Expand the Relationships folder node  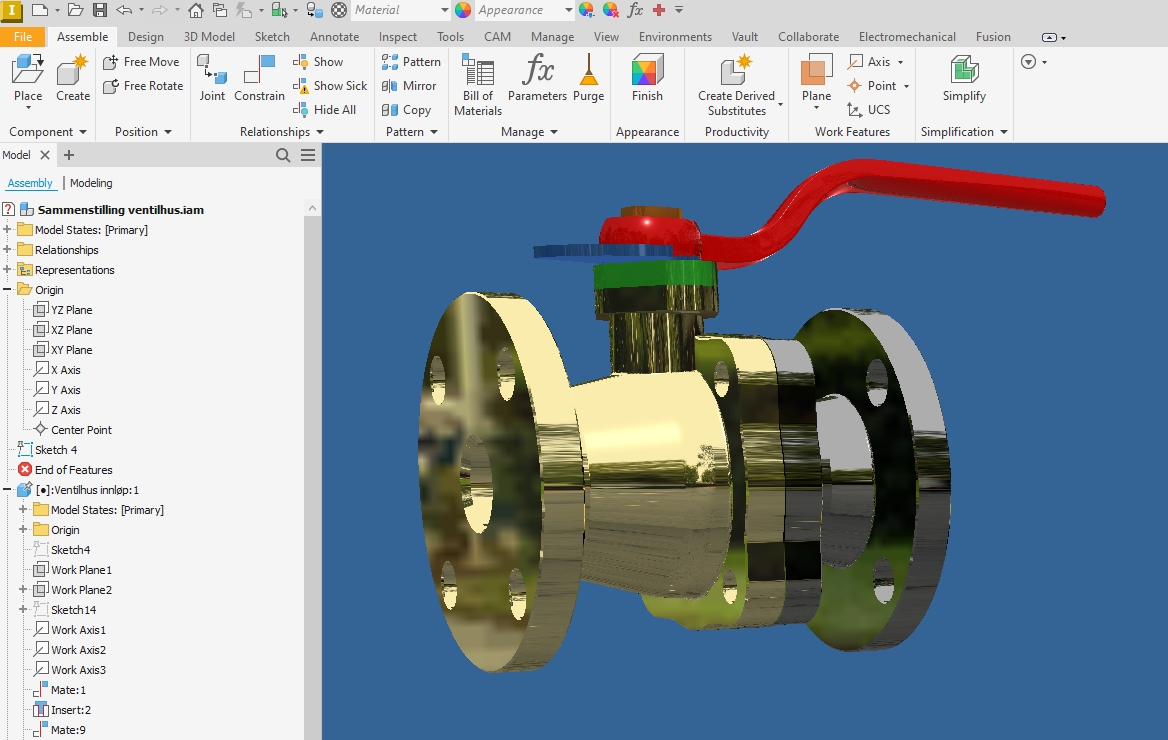click(8, 250)
